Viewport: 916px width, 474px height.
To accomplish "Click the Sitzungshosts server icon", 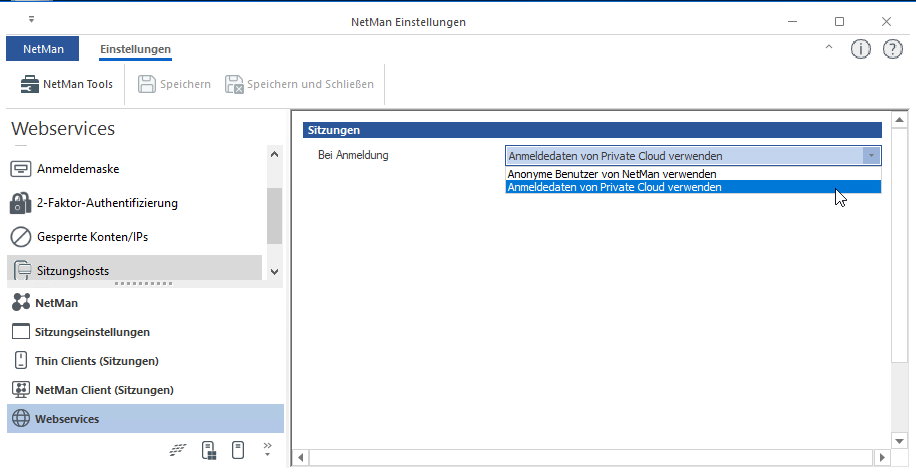I will 22,270.
